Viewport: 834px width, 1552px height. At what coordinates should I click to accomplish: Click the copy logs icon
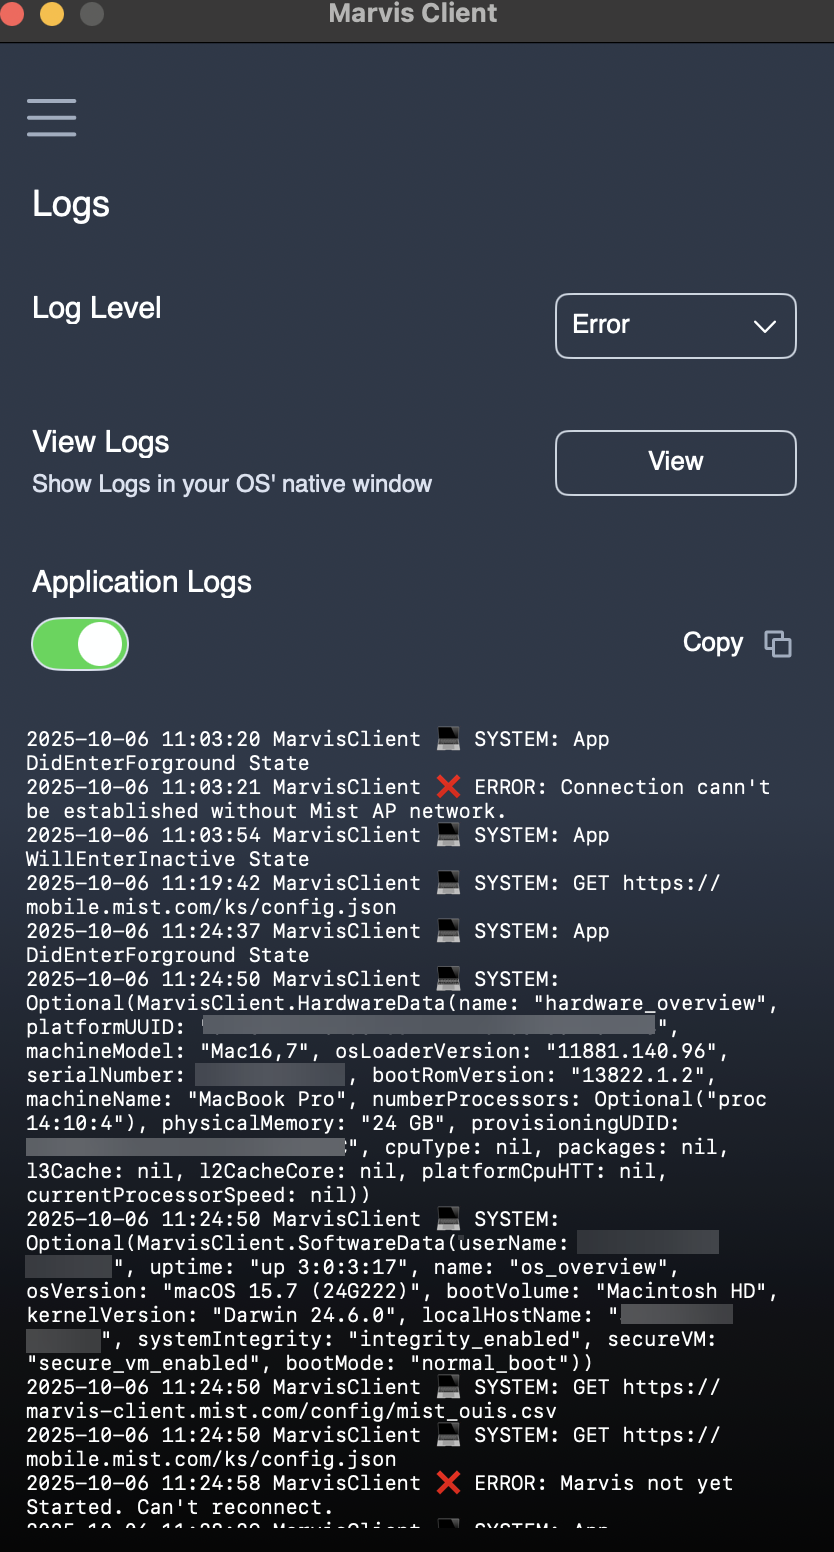(778, 644)
